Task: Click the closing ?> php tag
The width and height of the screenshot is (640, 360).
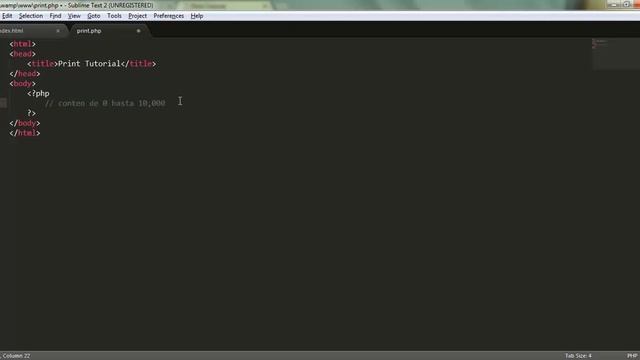Action: (31, 113)
